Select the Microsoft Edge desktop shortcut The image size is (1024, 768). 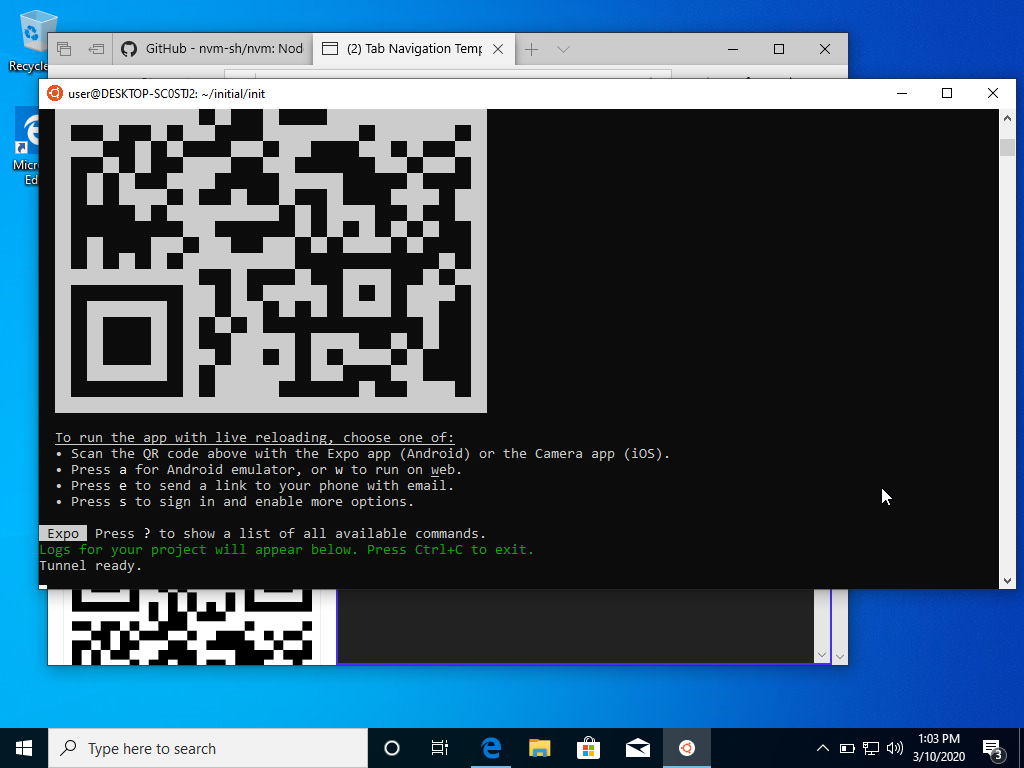tap(27, 148)
